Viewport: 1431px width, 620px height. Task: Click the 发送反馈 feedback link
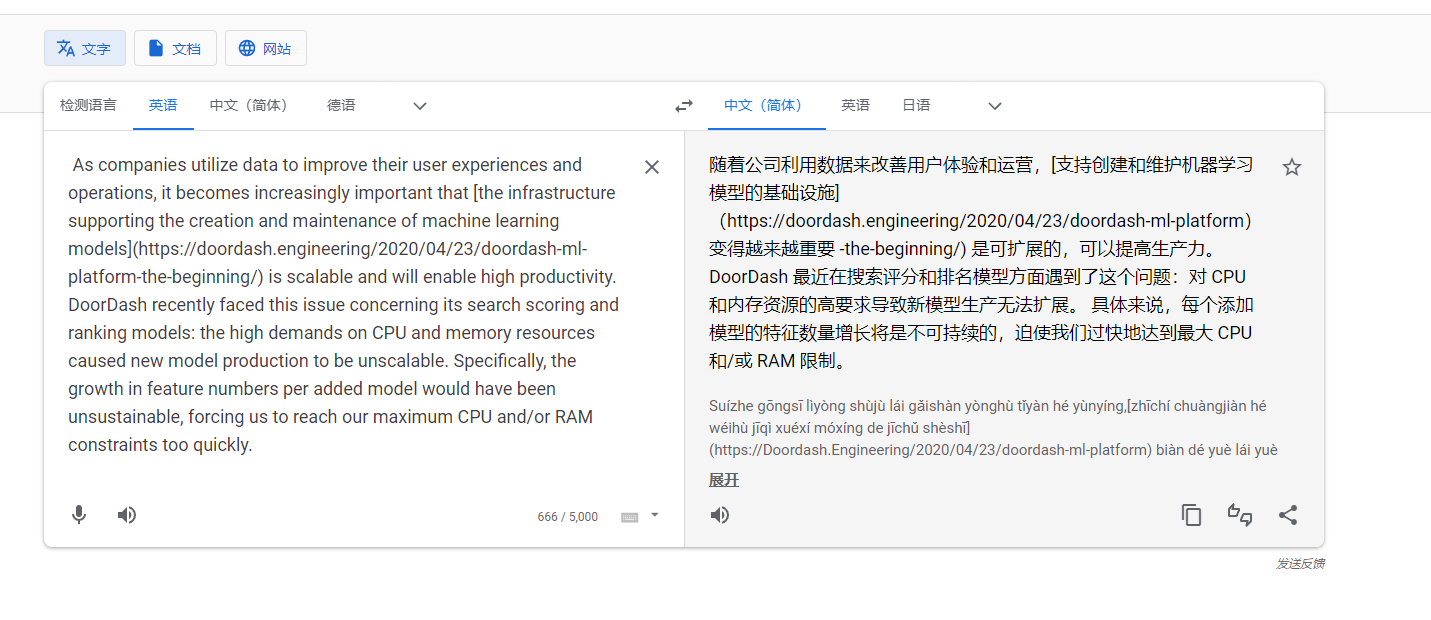coord(1302,563)
